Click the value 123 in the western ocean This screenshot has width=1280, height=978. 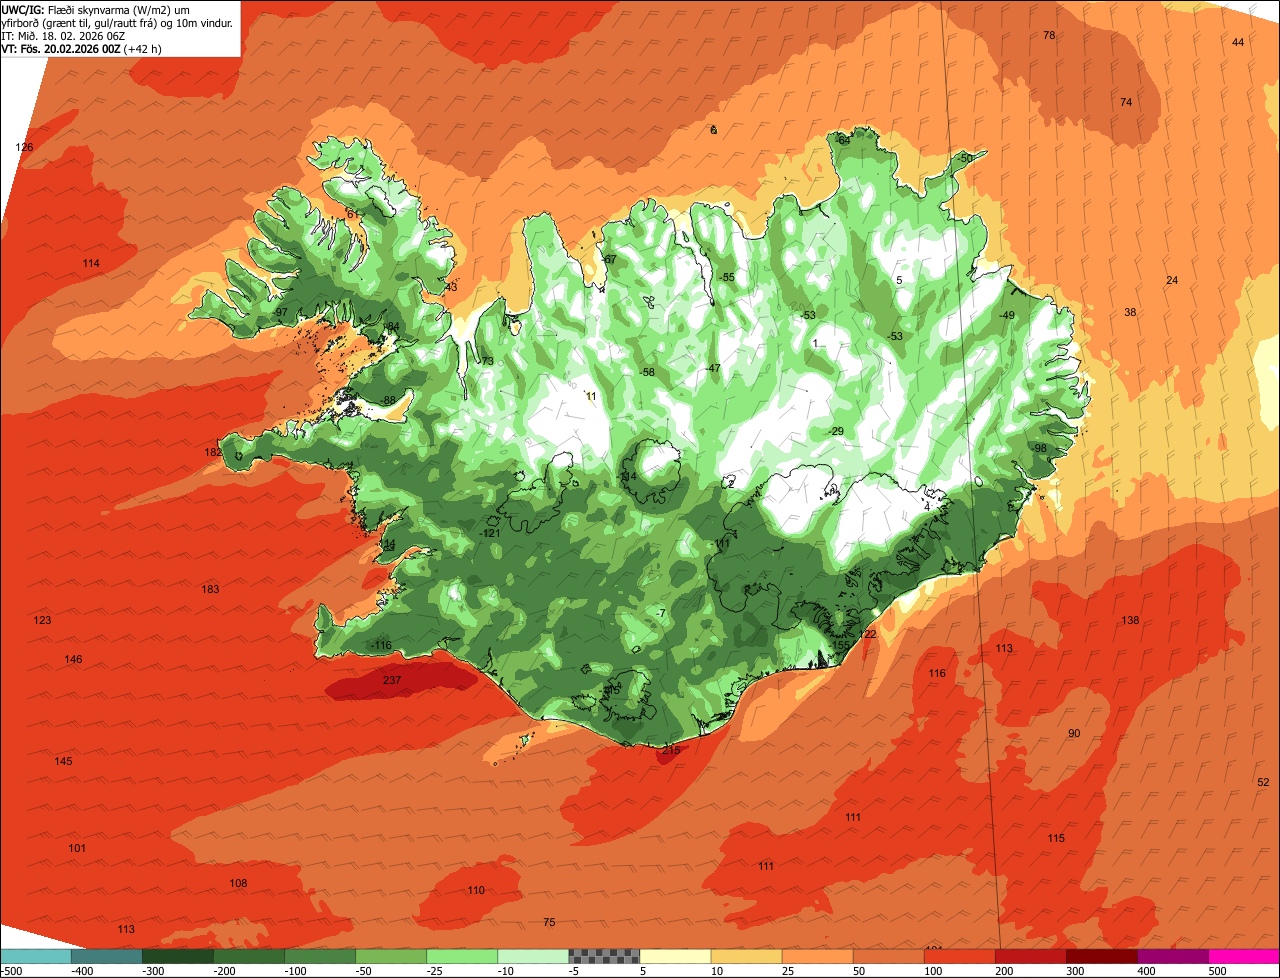pyautogui.click(x=42, y=620)
